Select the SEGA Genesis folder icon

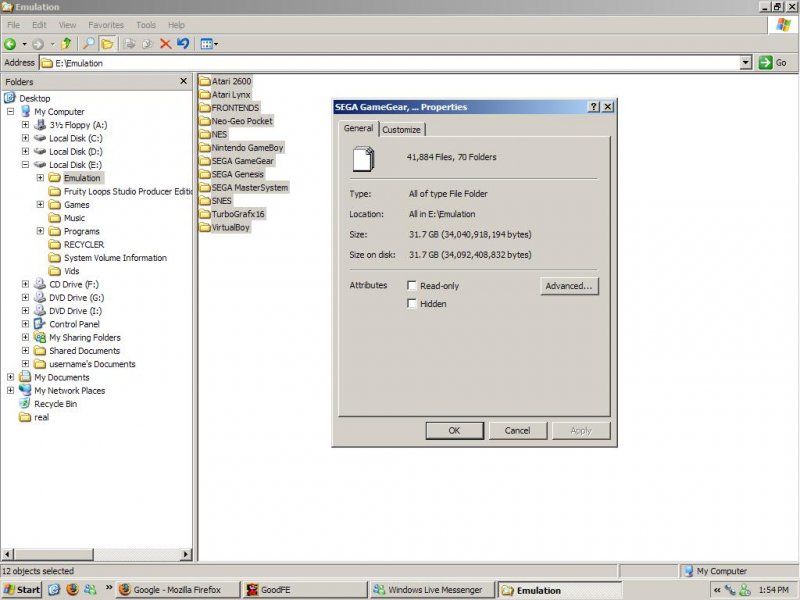pyautogui.click(x=205, y=174)
